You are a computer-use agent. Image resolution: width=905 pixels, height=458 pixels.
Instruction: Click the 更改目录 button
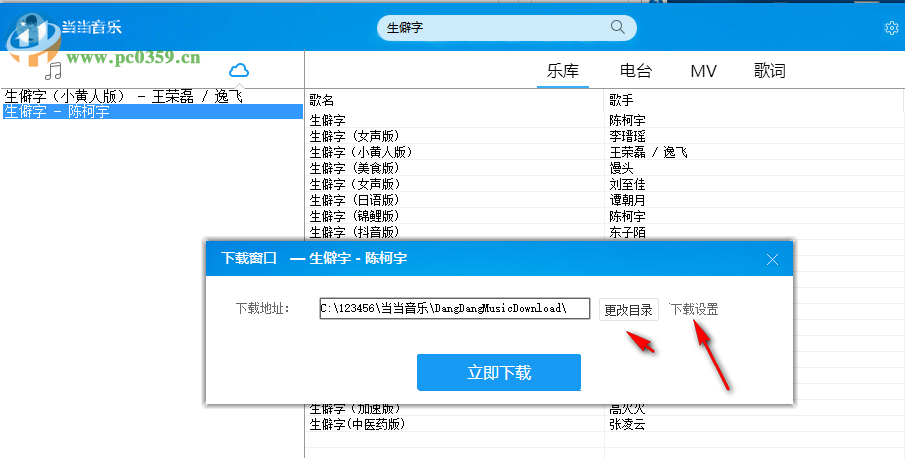(629, 310)
